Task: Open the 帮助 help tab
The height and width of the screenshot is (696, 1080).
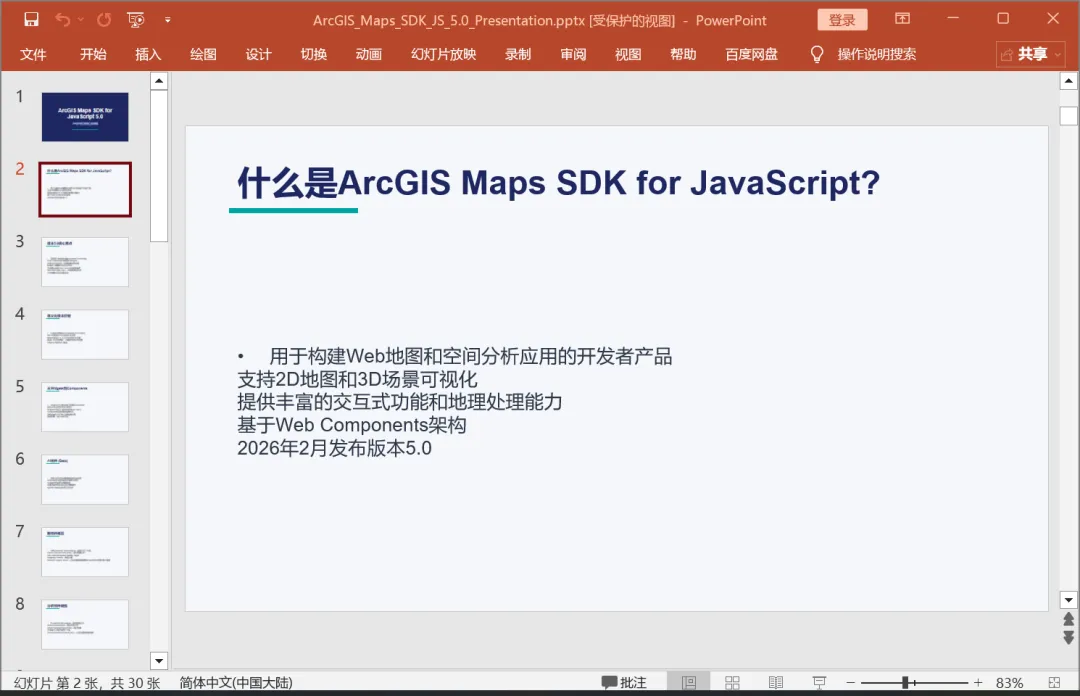Action: click(683, 54)
